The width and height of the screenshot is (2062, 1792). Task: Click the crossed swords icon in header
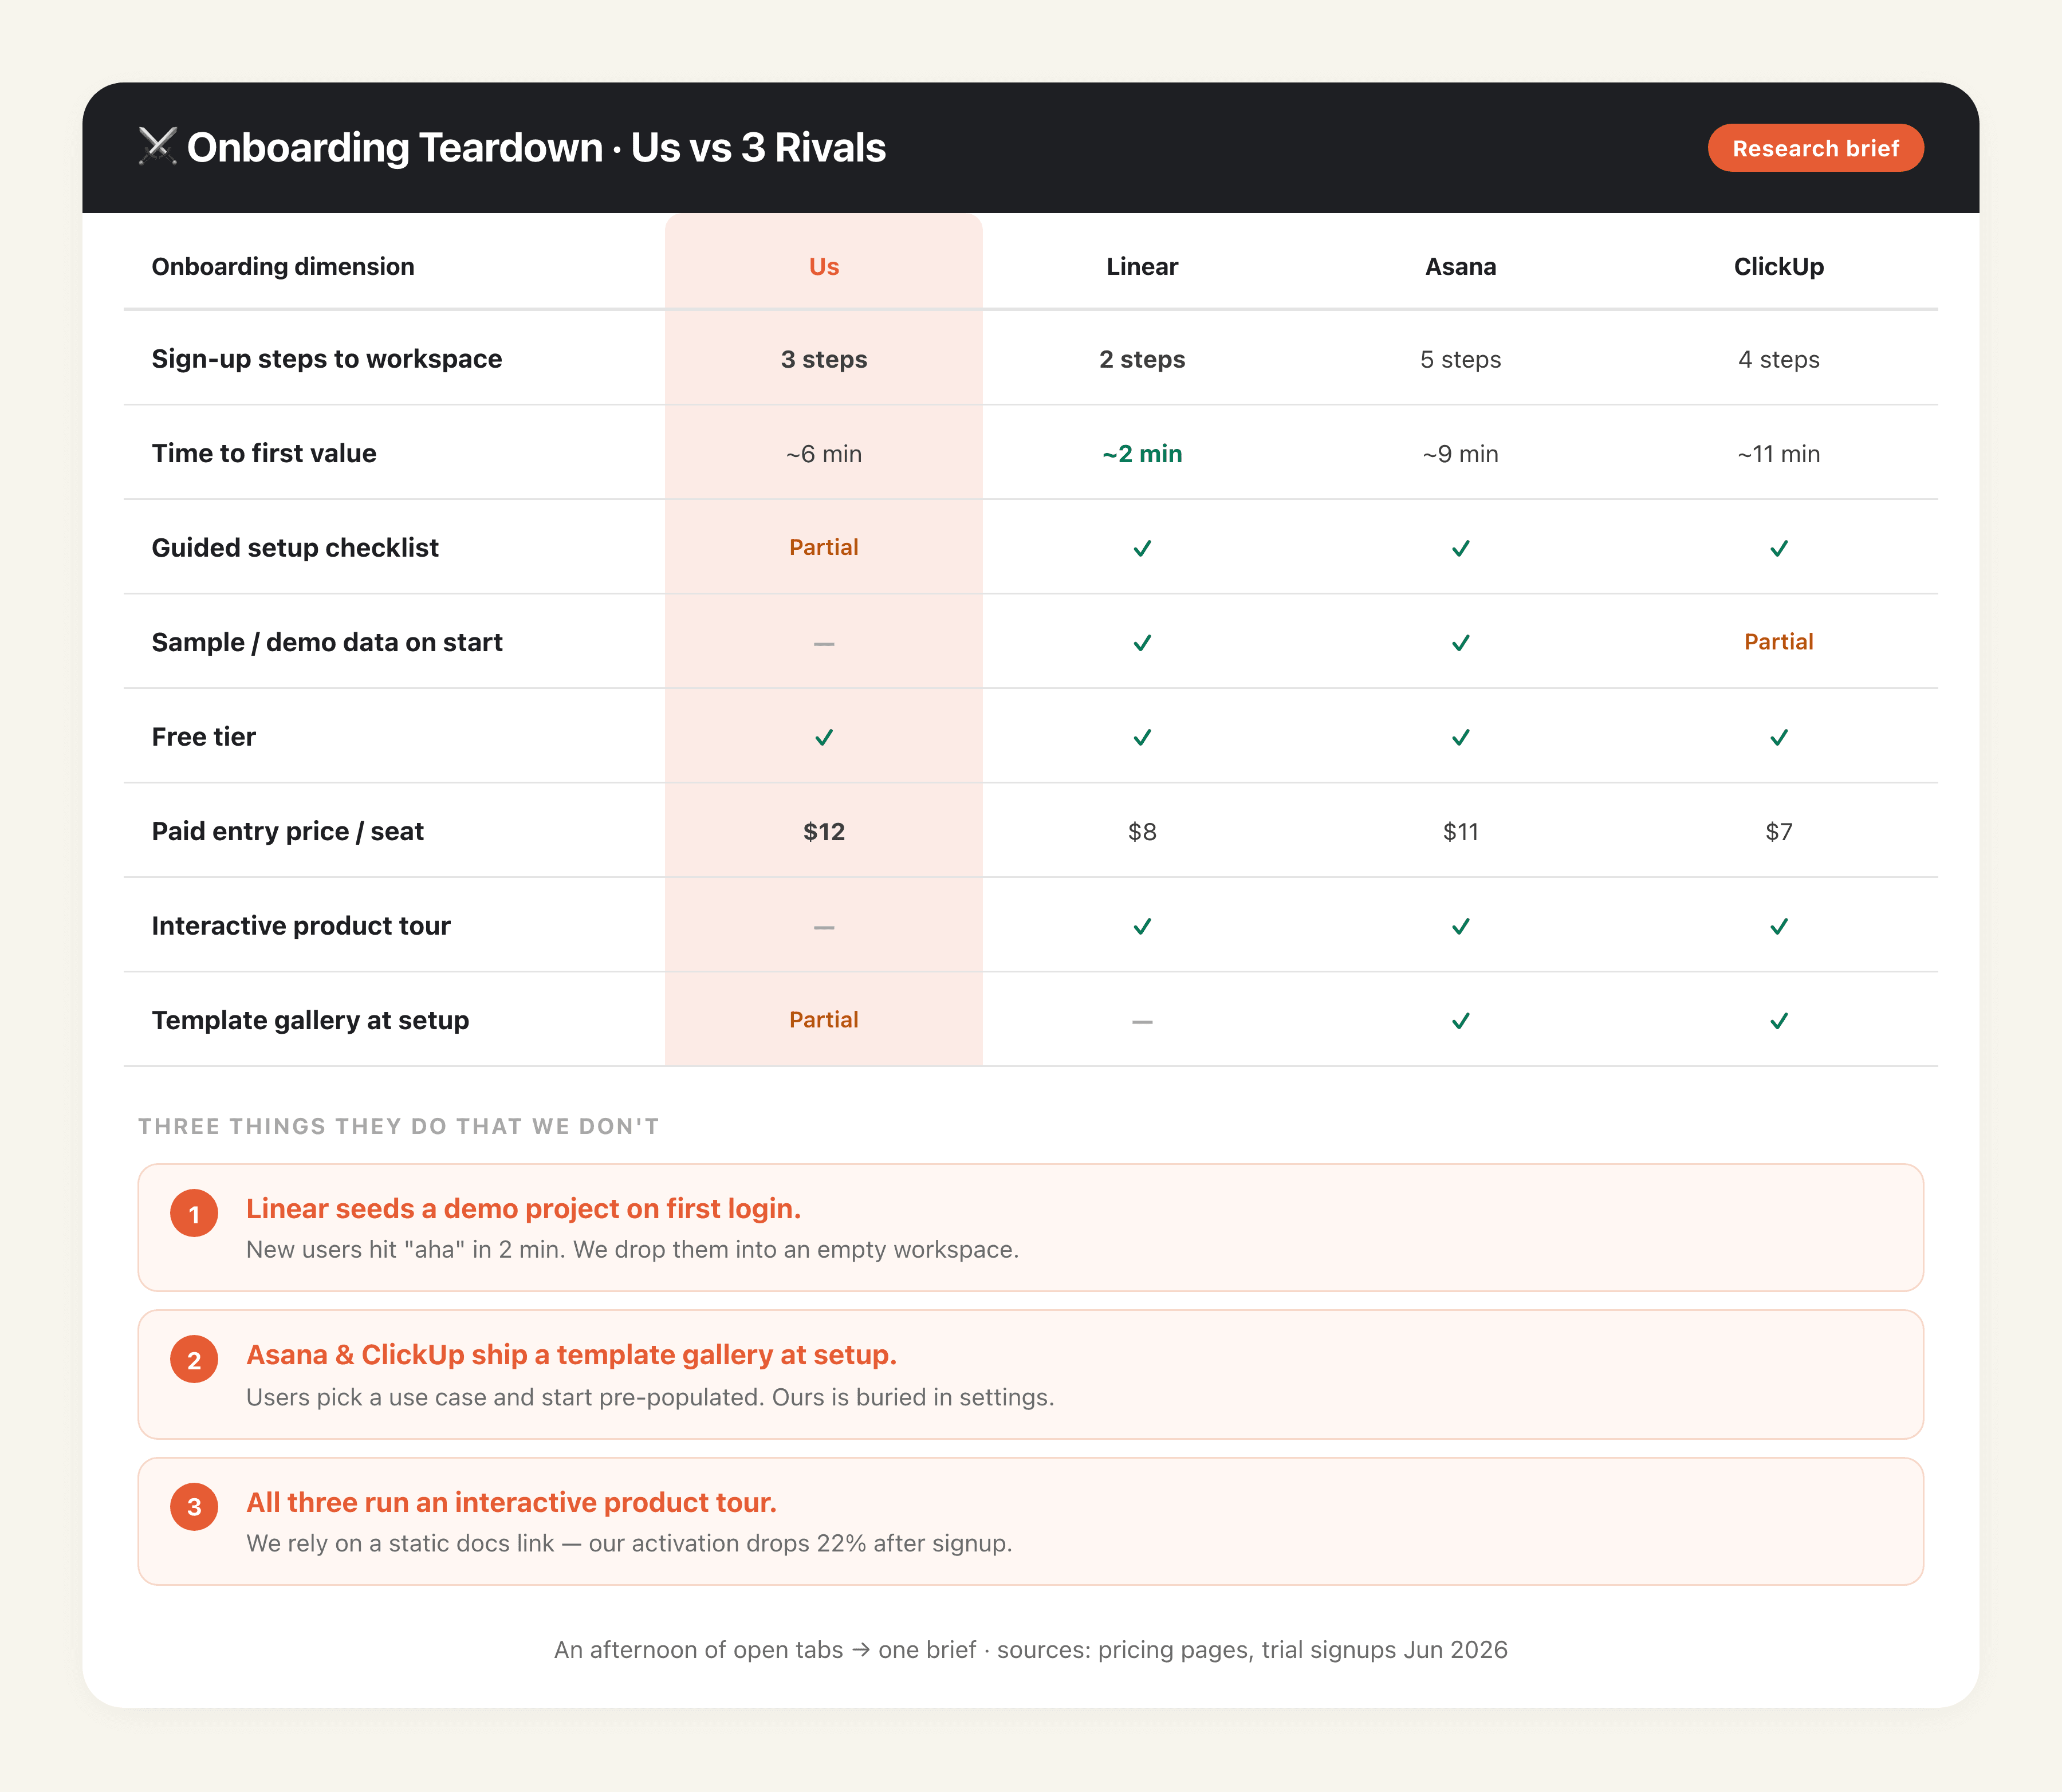[157, 147]
